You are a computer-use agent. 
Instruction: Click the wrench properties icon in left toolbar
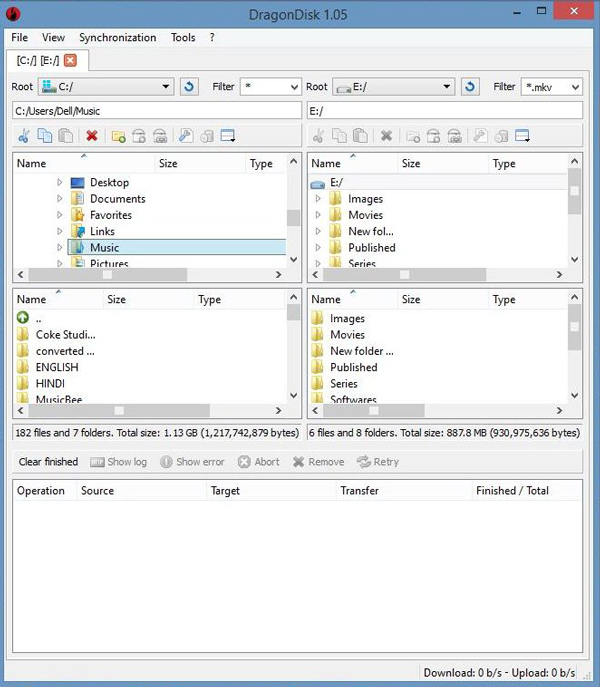(186, 136)
